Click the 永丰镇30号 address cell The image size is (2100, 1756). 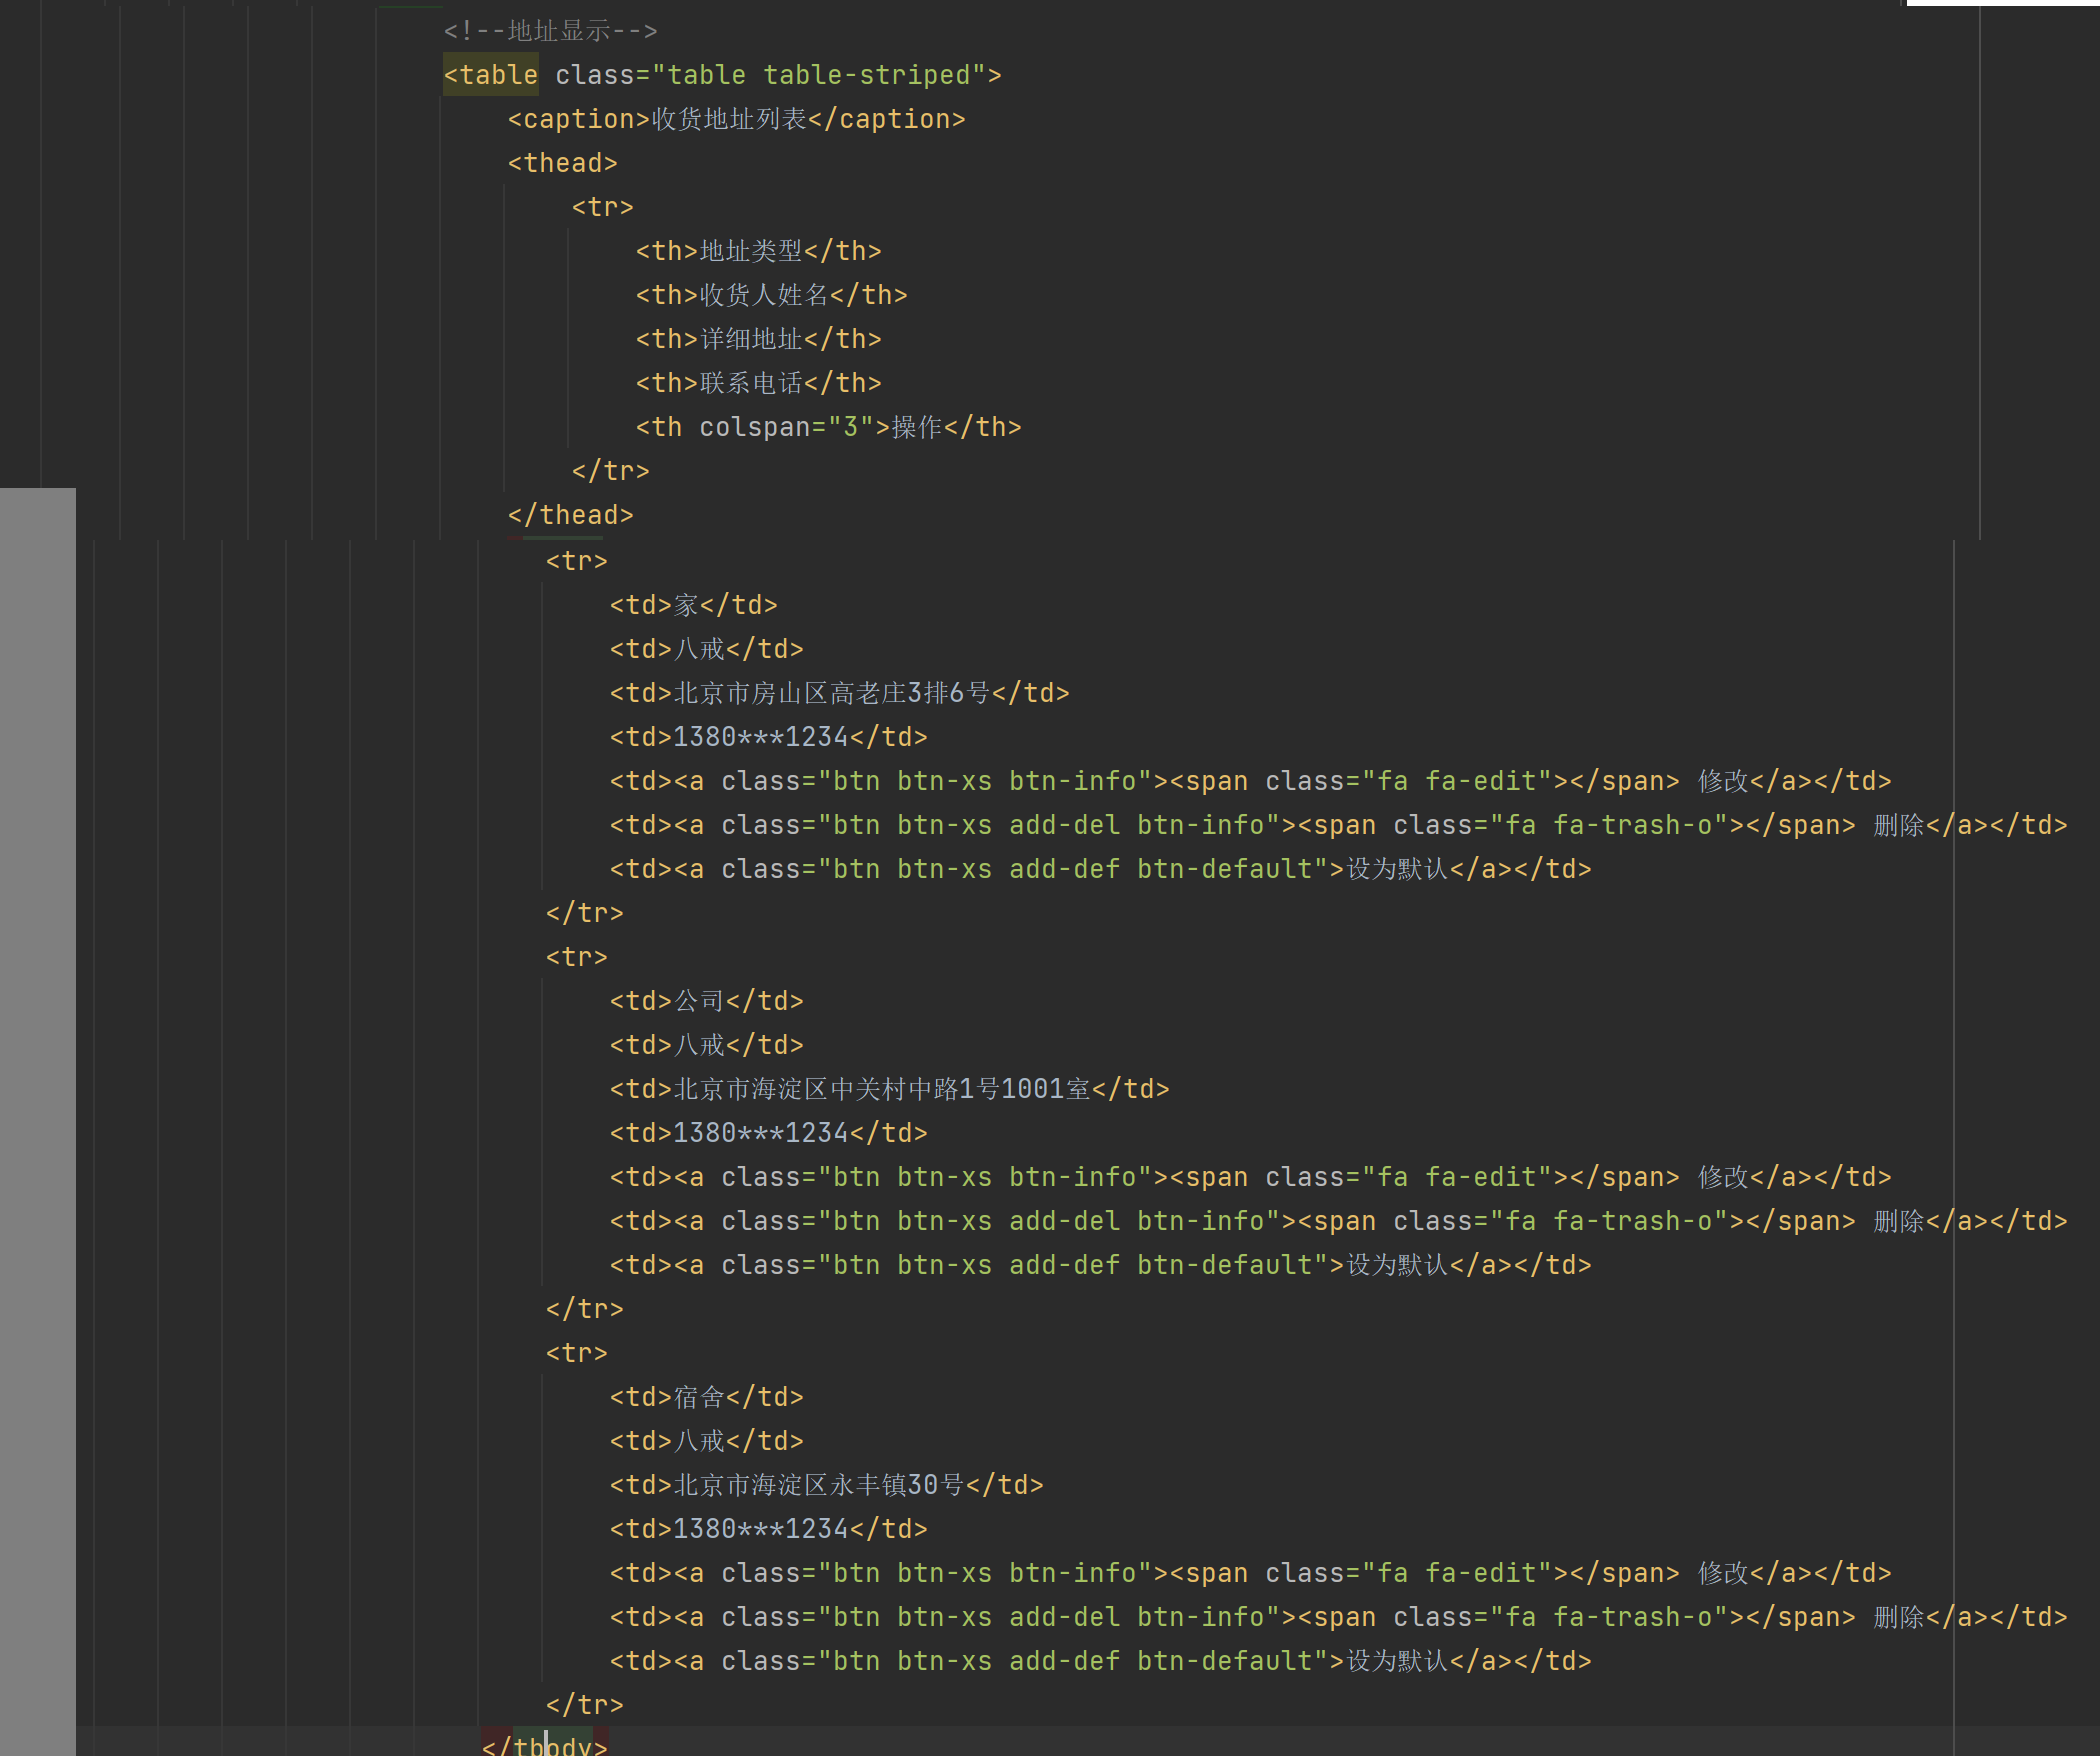tap(826, 1485)
